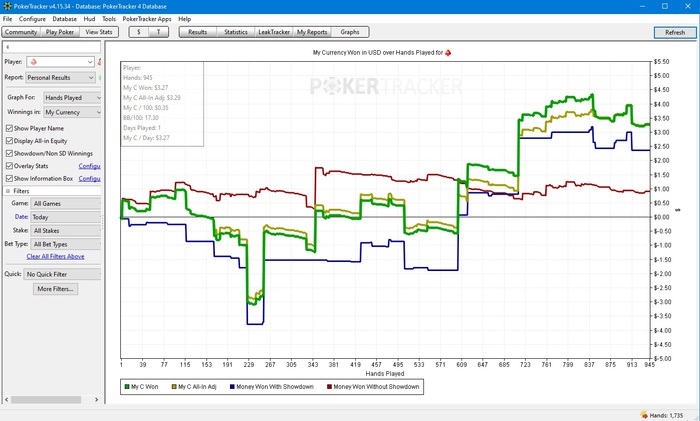
Task: Click the More Filters button
Action: coord(55,289)
